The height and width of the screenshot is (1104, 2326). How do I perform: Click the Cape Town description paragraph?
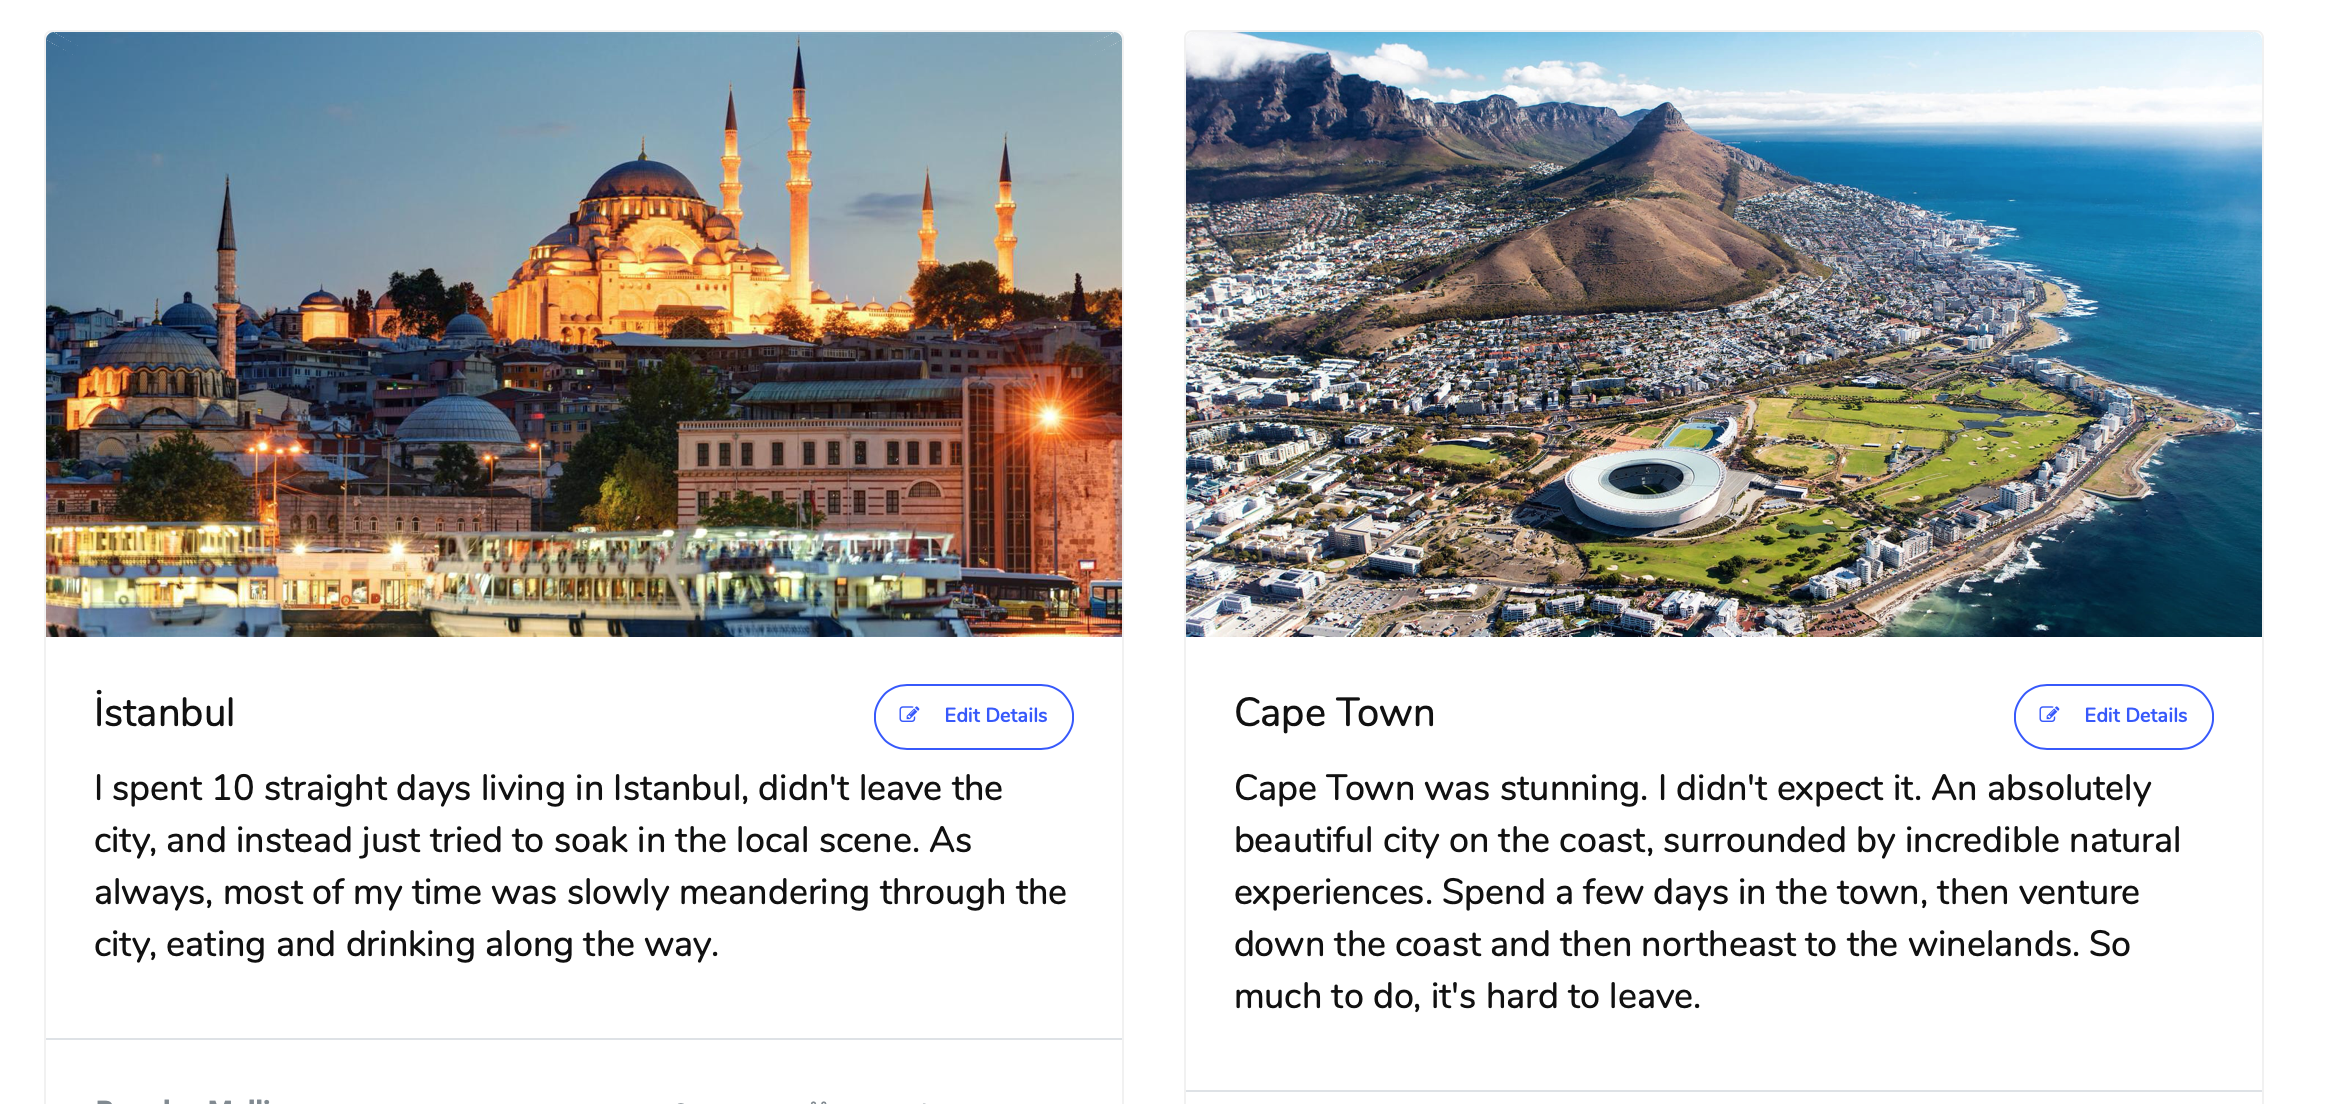pyautogui.click(x=1705, y=892)
